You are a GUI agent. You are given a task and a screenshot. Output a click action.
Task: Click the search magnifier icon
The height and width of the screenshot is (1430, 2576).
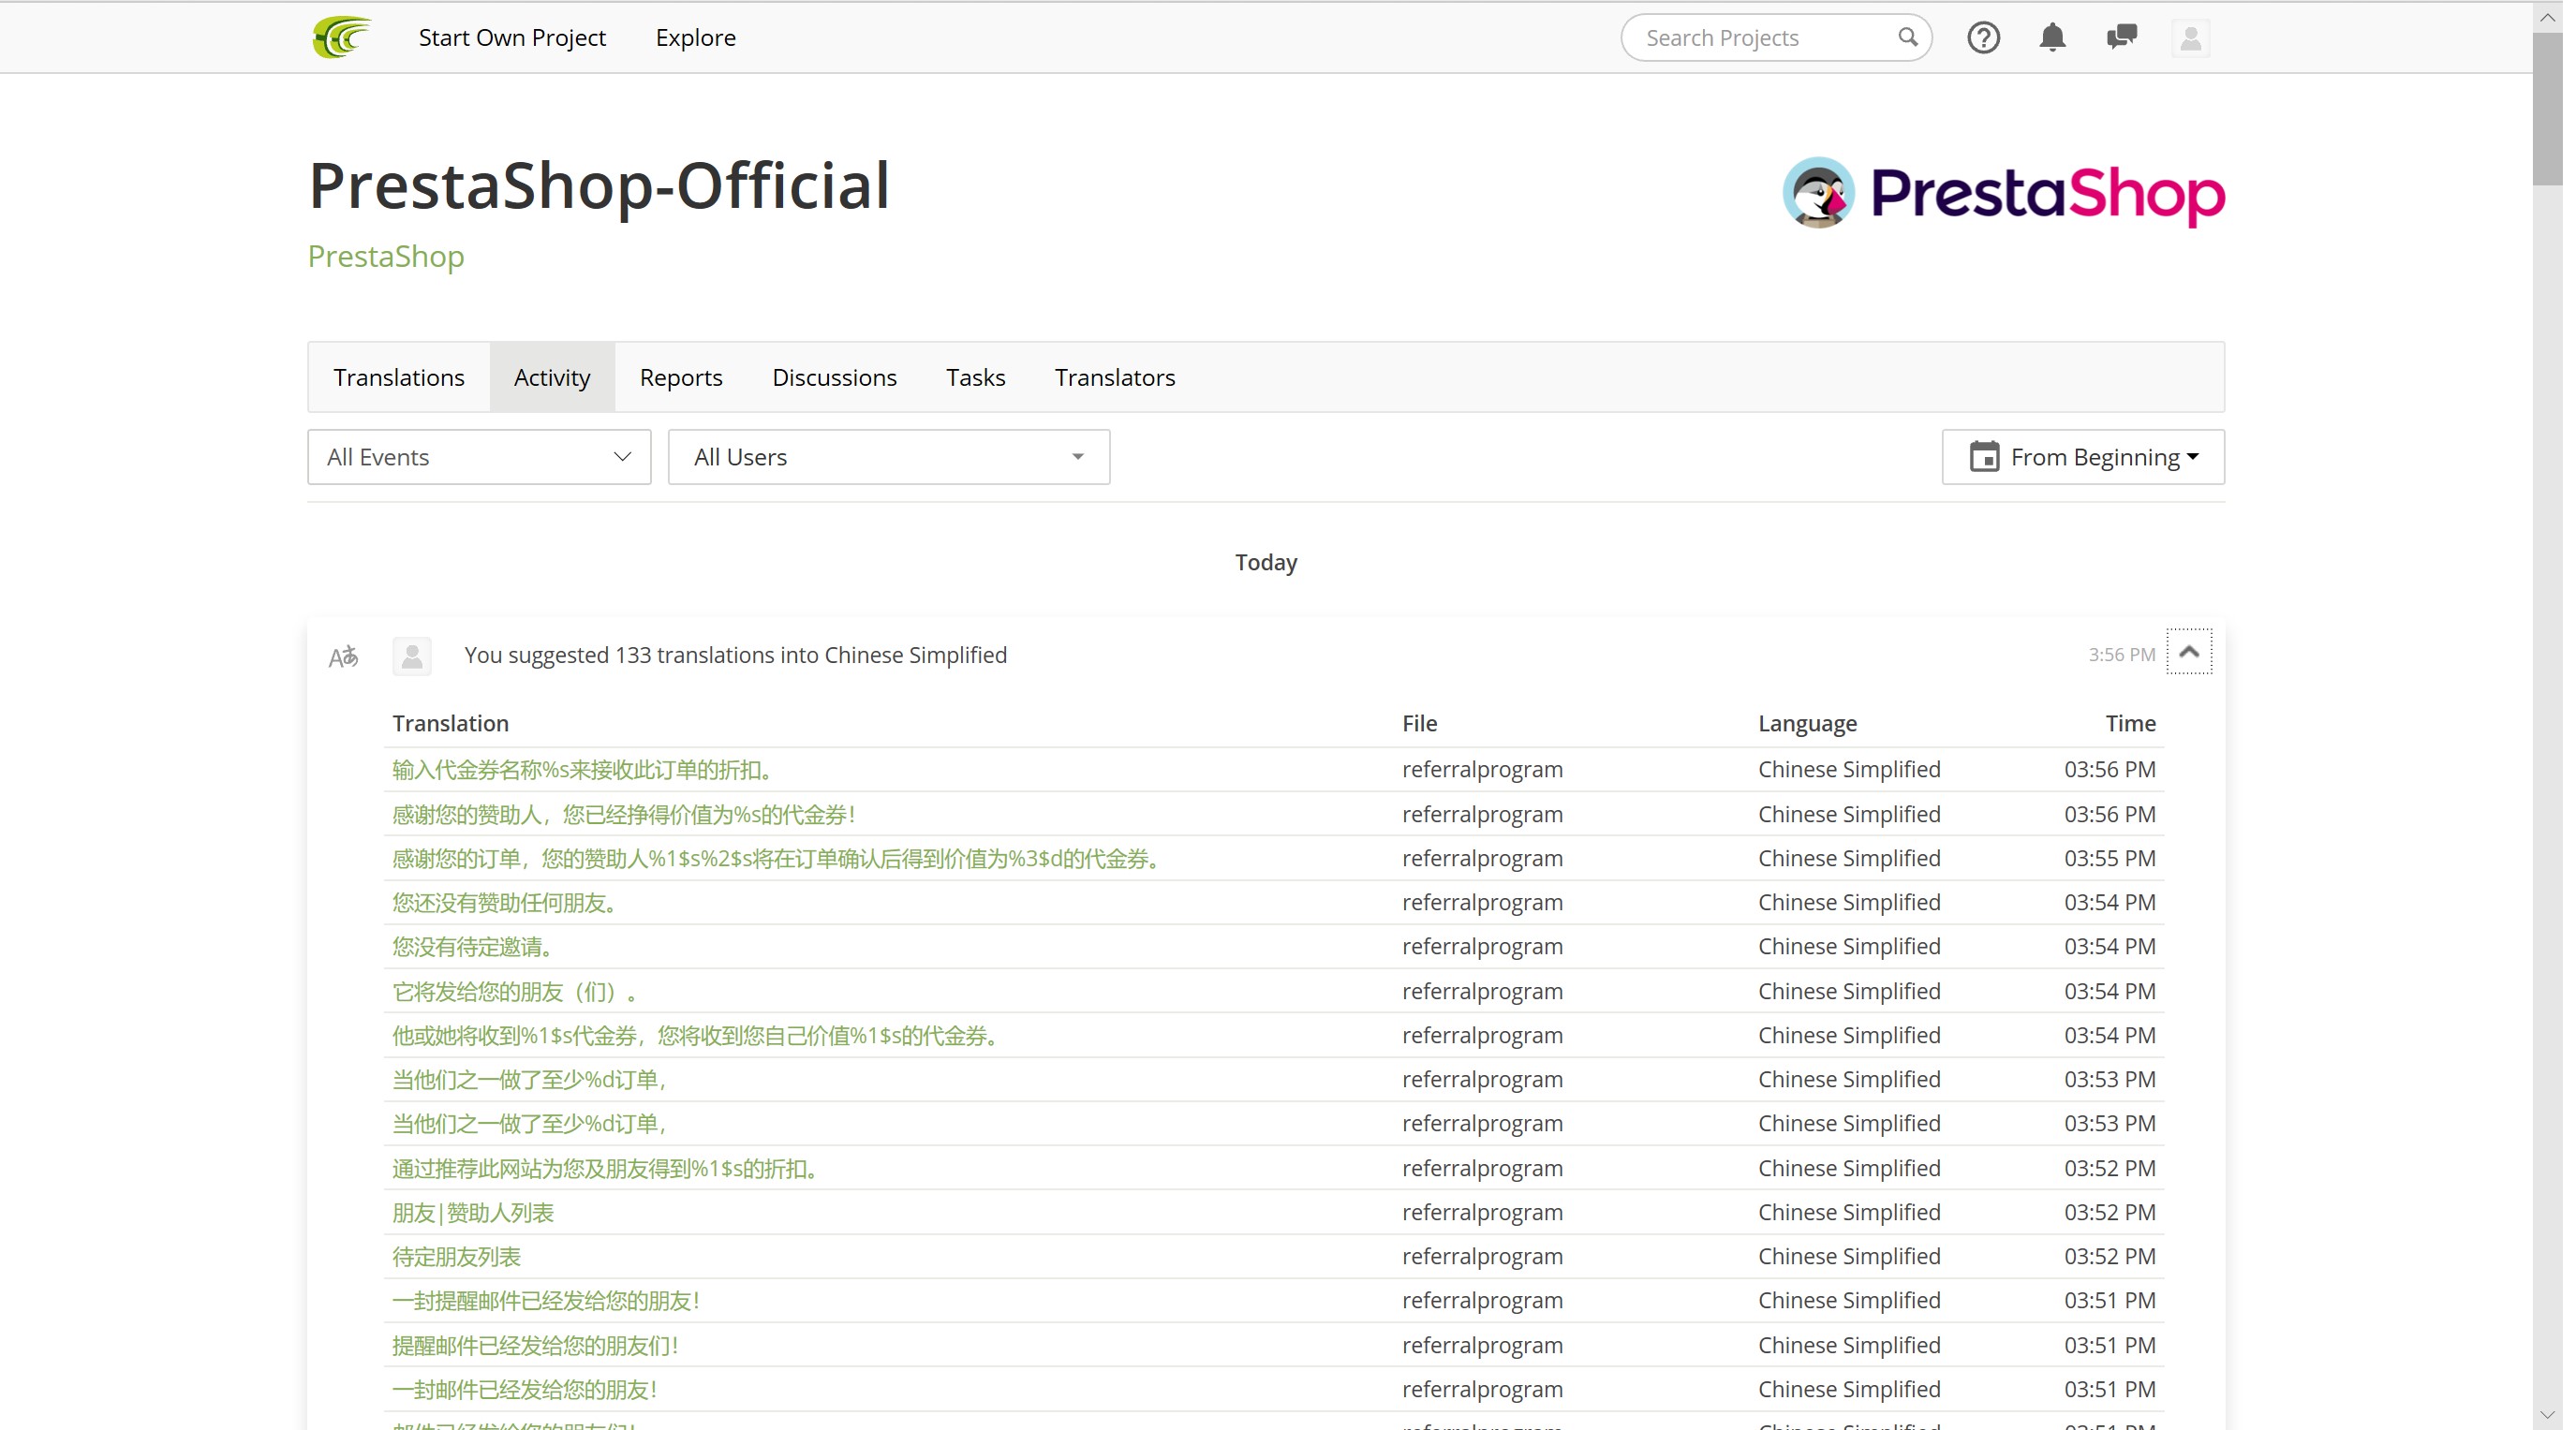[x=1907, y=38]
